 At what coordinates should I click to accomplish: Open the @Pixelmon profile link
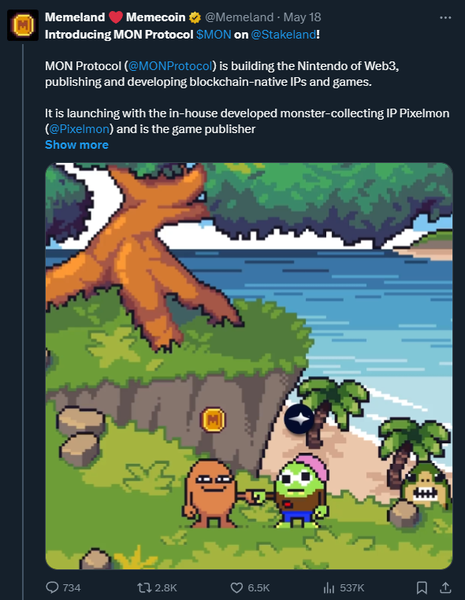(x=79, y=129)
